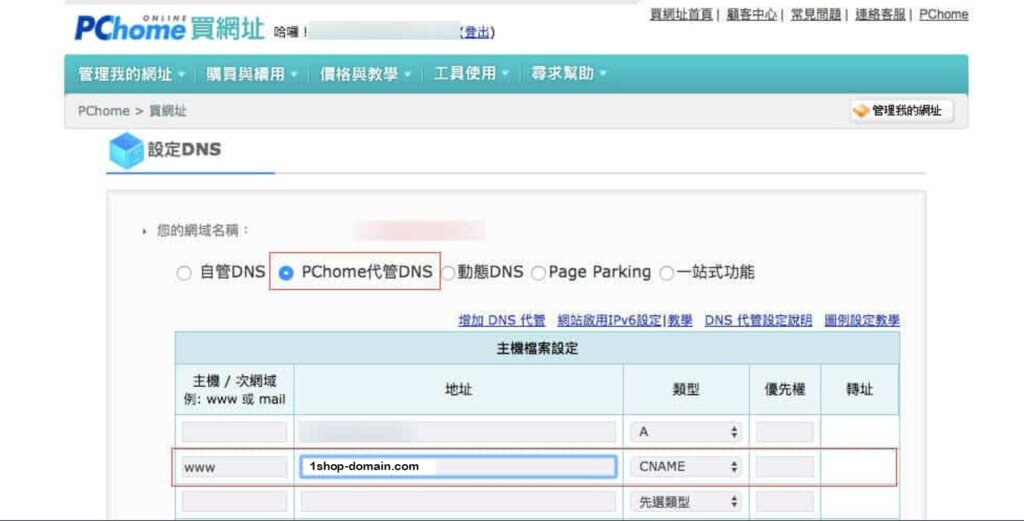Click the blue cube 設定DNS icon
The width and height of the screenshot is (1024, 521).
pyautogui.click(x=126, y=150)
